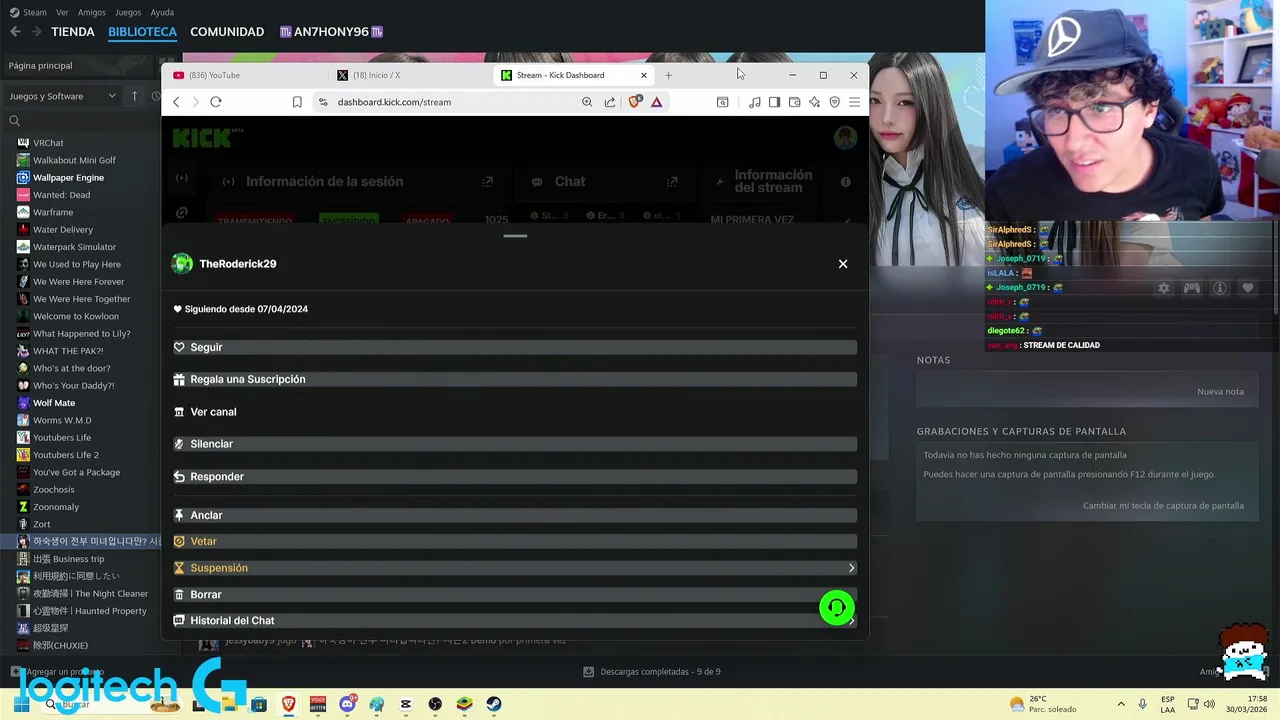Open the Amigos menu in Steam
The image size is (1280, 720).
point(92,12)
